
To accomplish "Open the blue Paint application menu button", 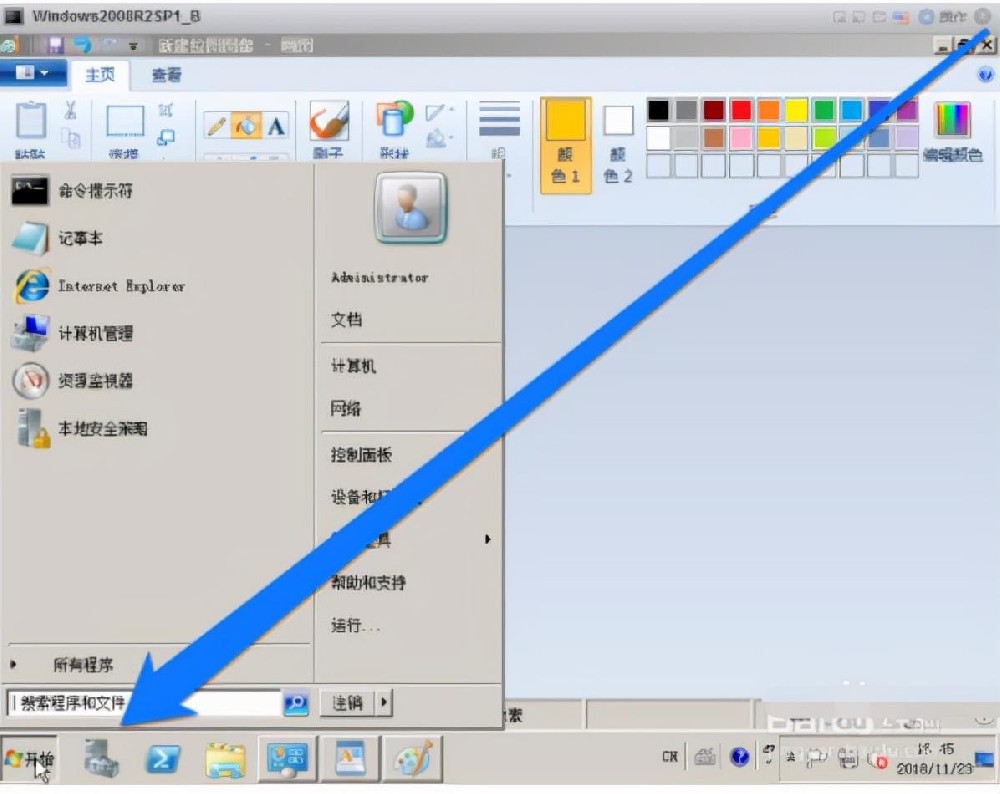I will click(33, 73).
